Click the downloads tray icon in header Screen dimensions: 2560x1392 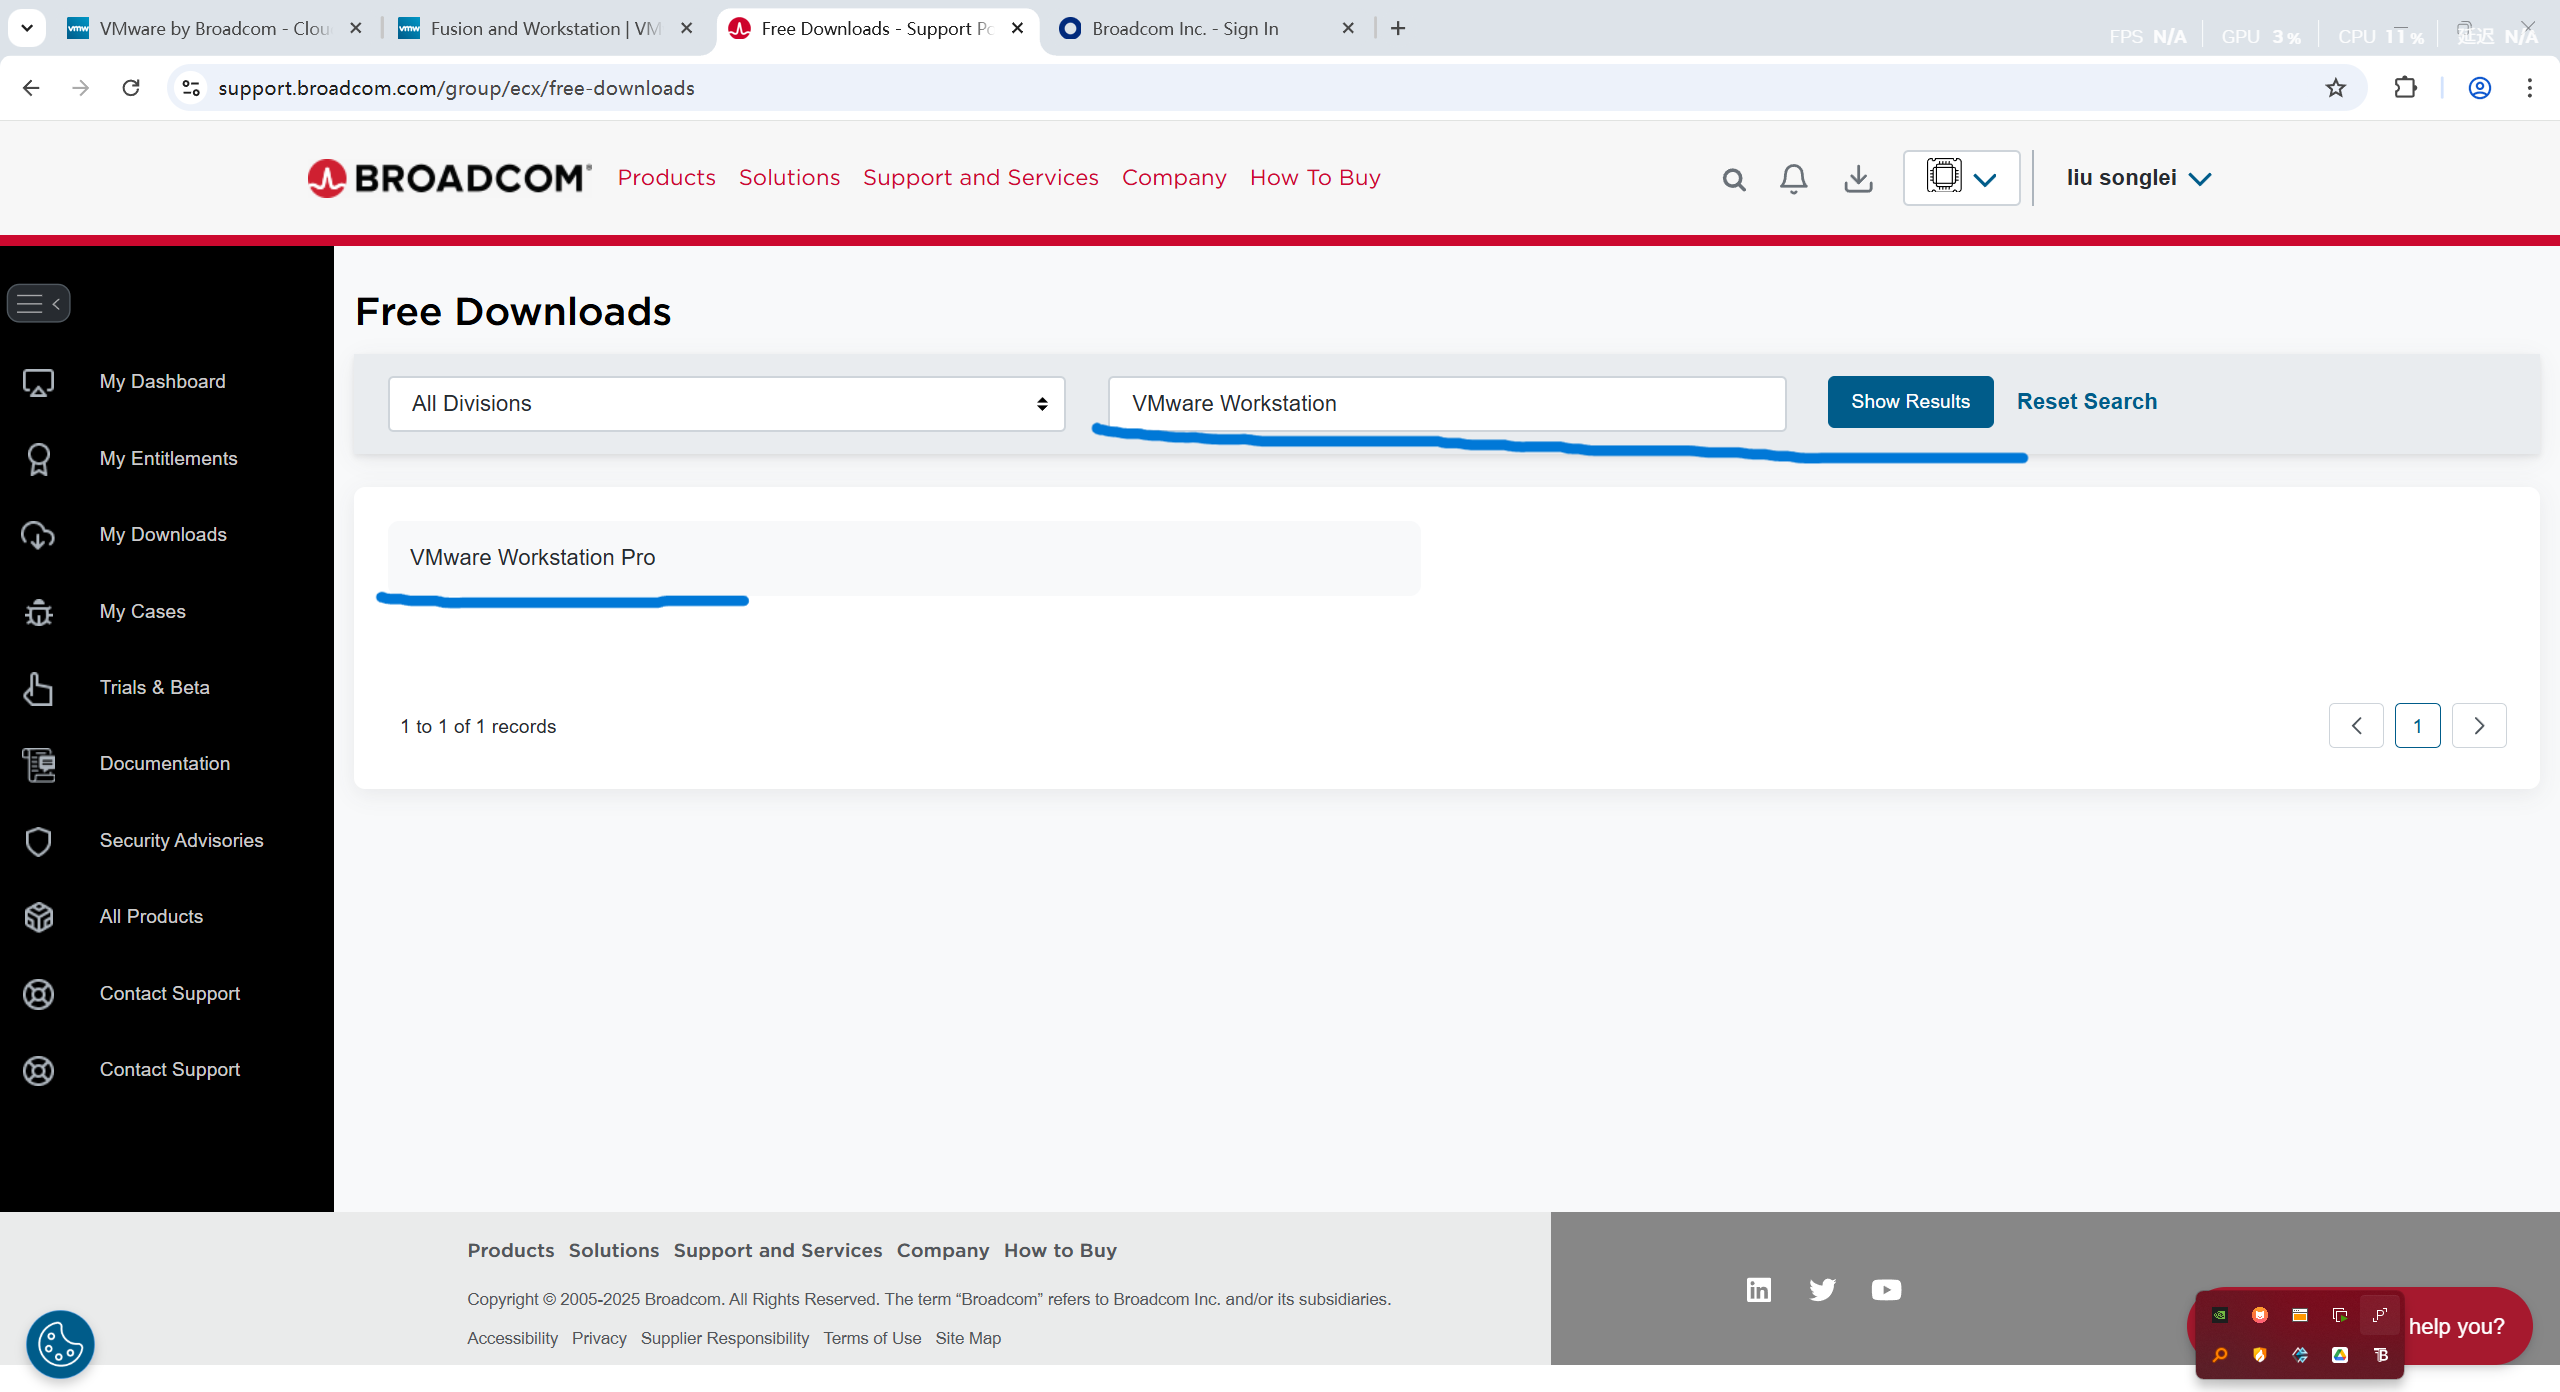click(x=1858, y=179)
